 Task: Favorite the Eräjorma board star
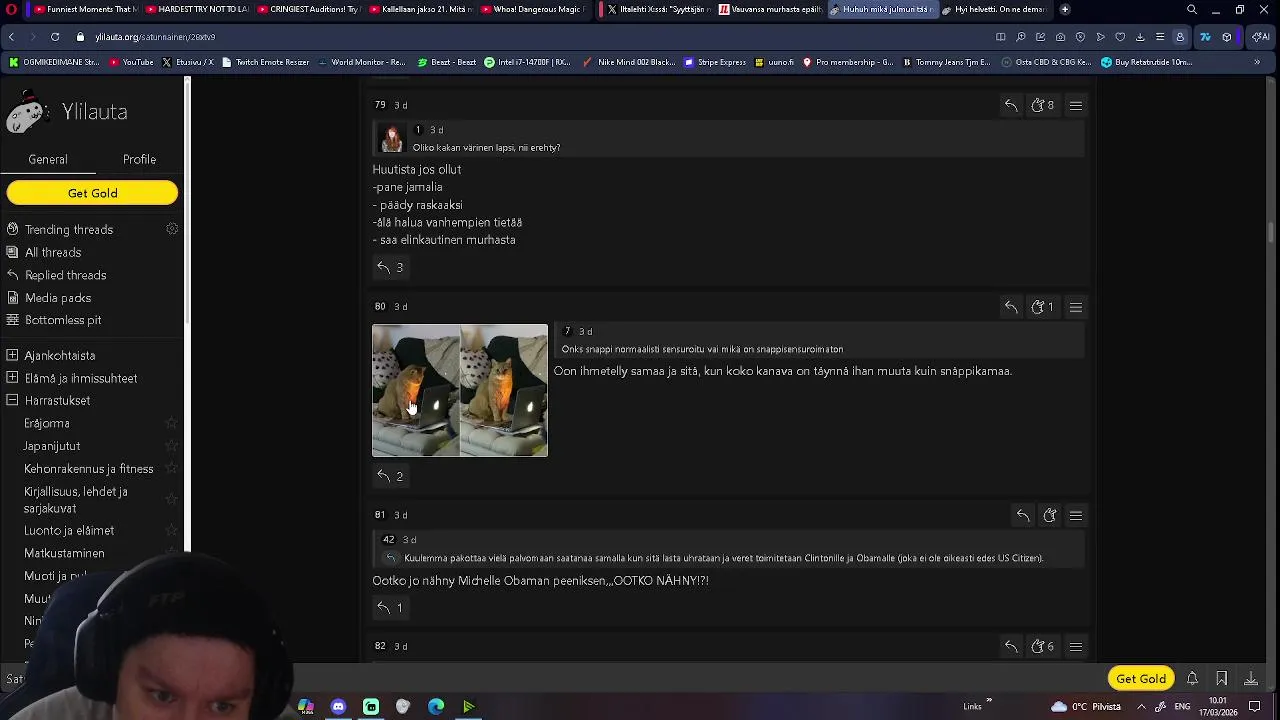(171, 423)
